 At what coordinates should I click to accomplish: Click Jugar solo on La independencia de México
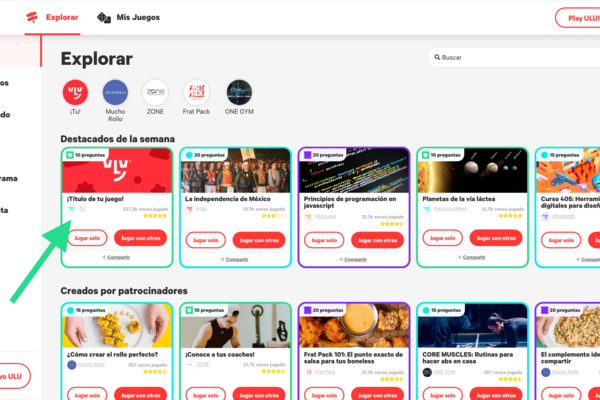(205, 240)
